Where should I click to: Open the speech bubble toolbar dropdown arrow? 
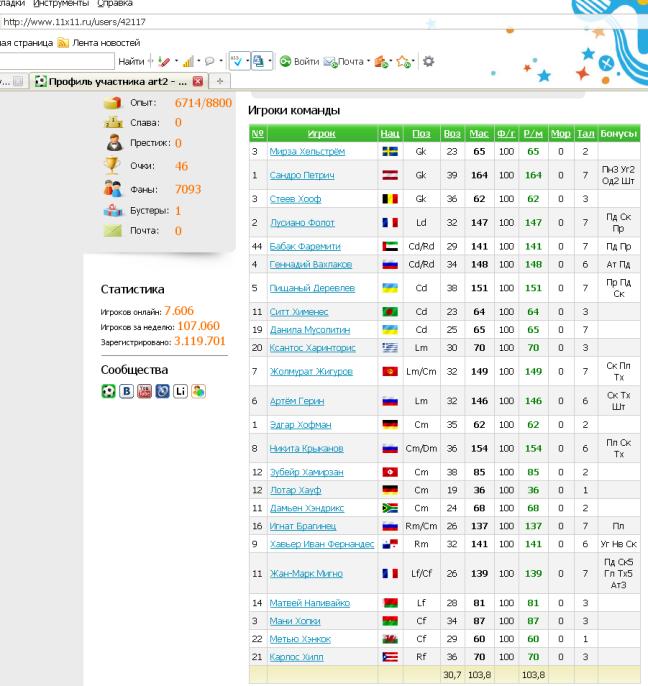coord(220,61)
